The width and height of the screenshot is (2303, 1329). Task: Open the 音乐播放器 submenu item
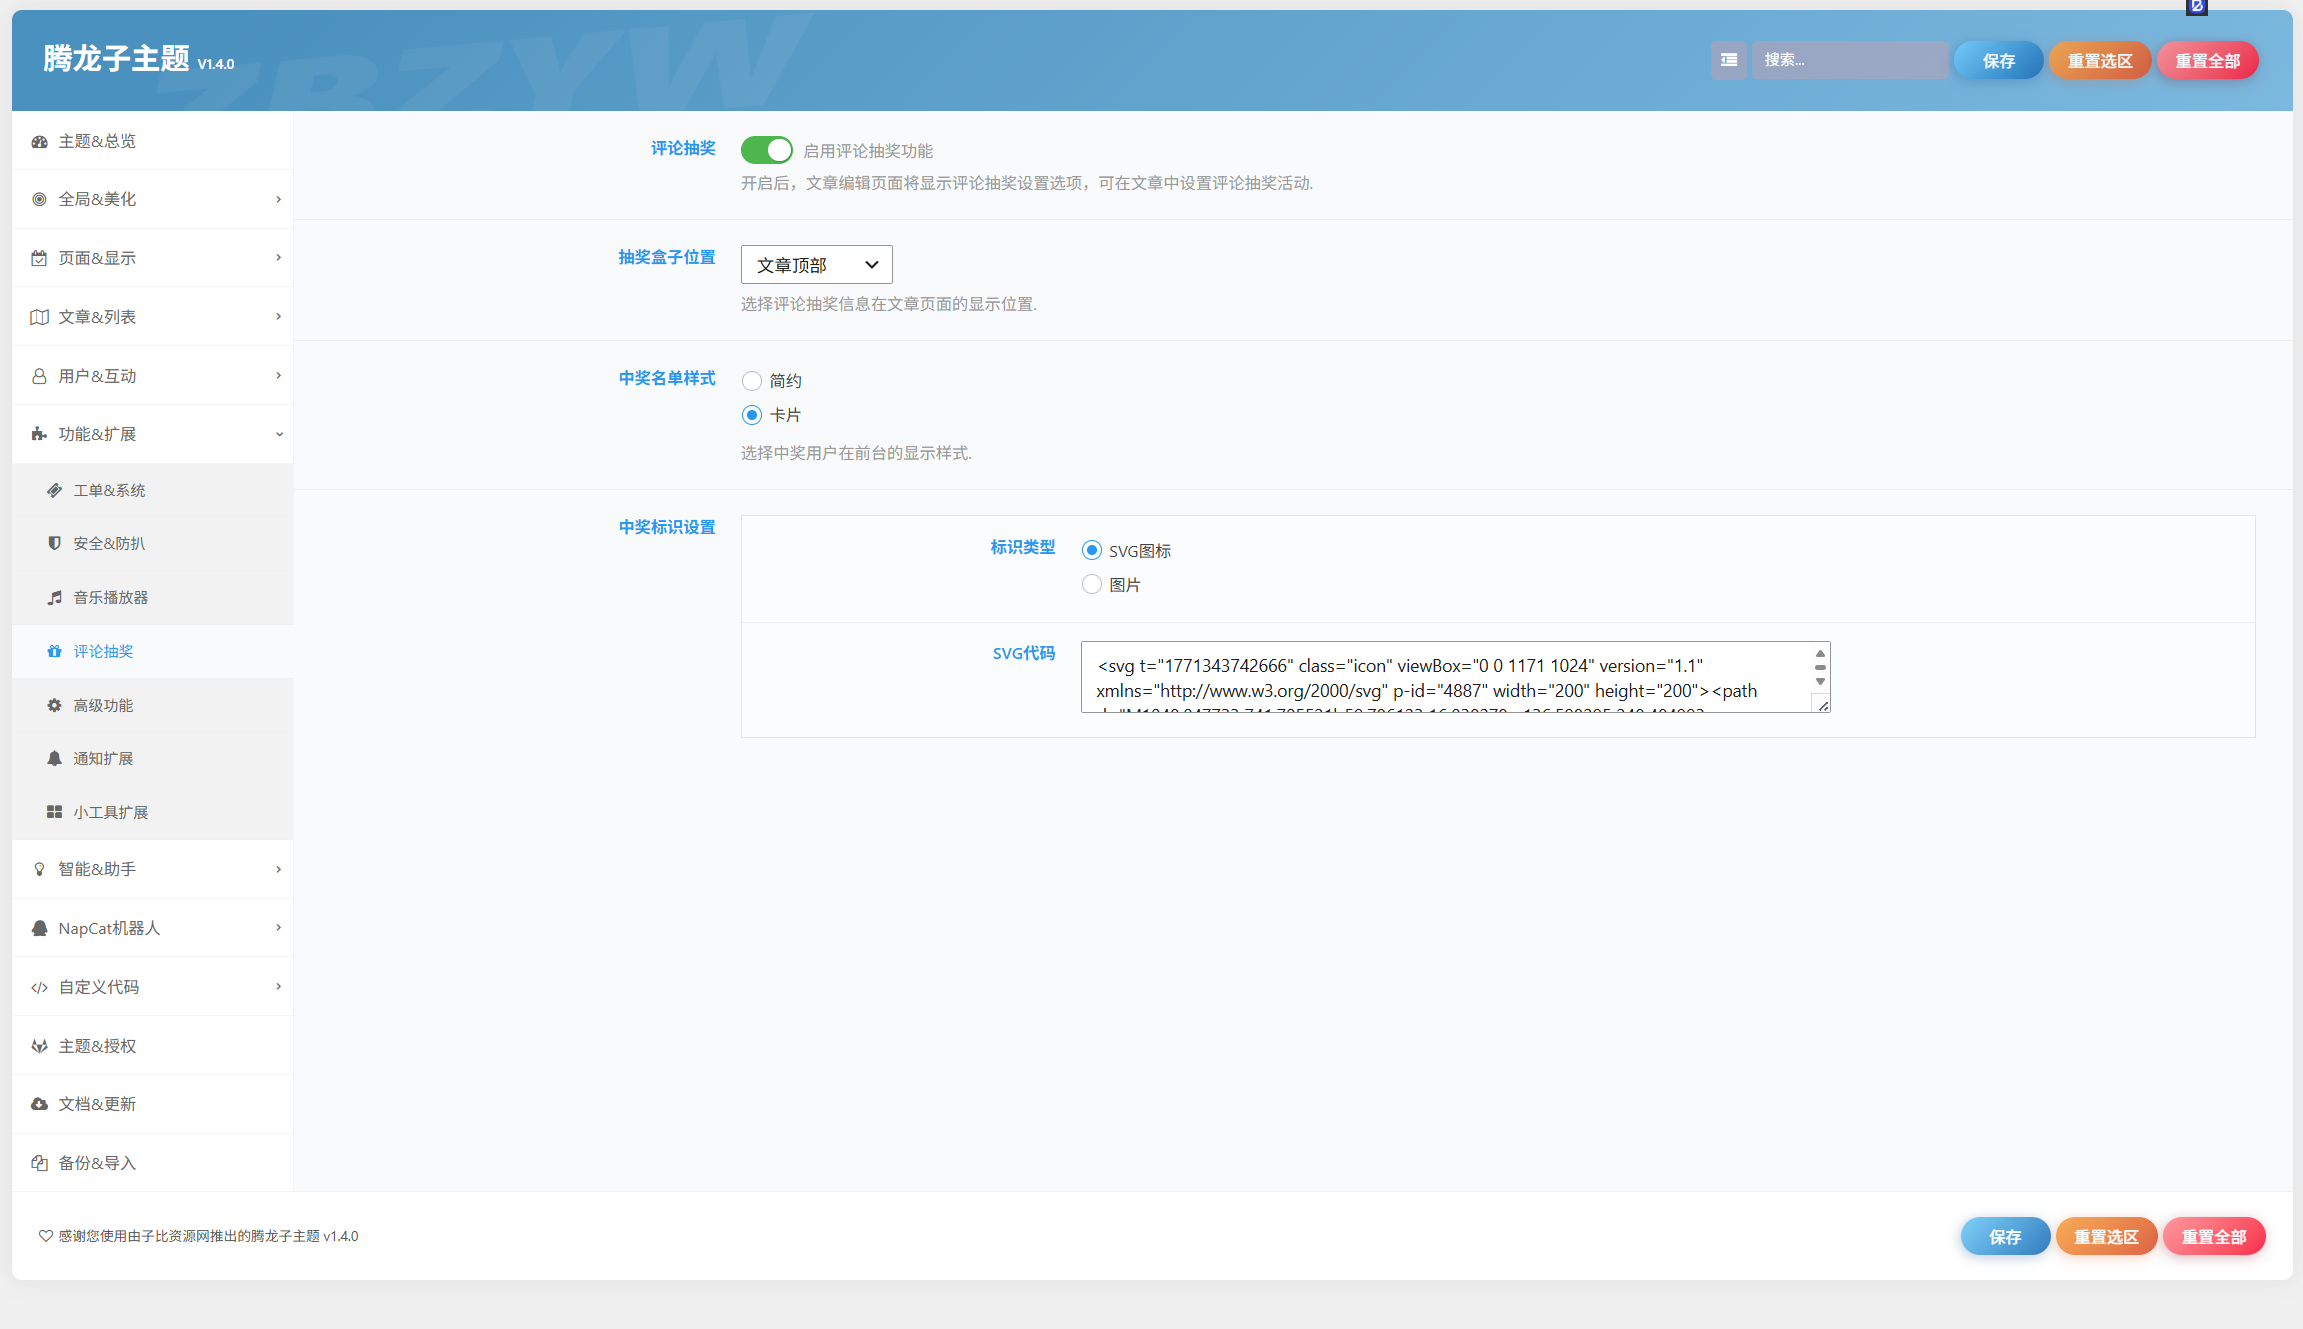point(152,597)
